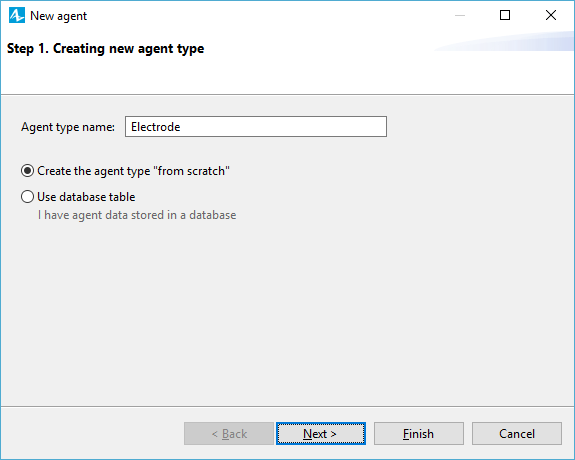The height and width of the screenshot is (460, 575).
Task: Maximize the New agent dialog window
Action: [x=505, y=15]
